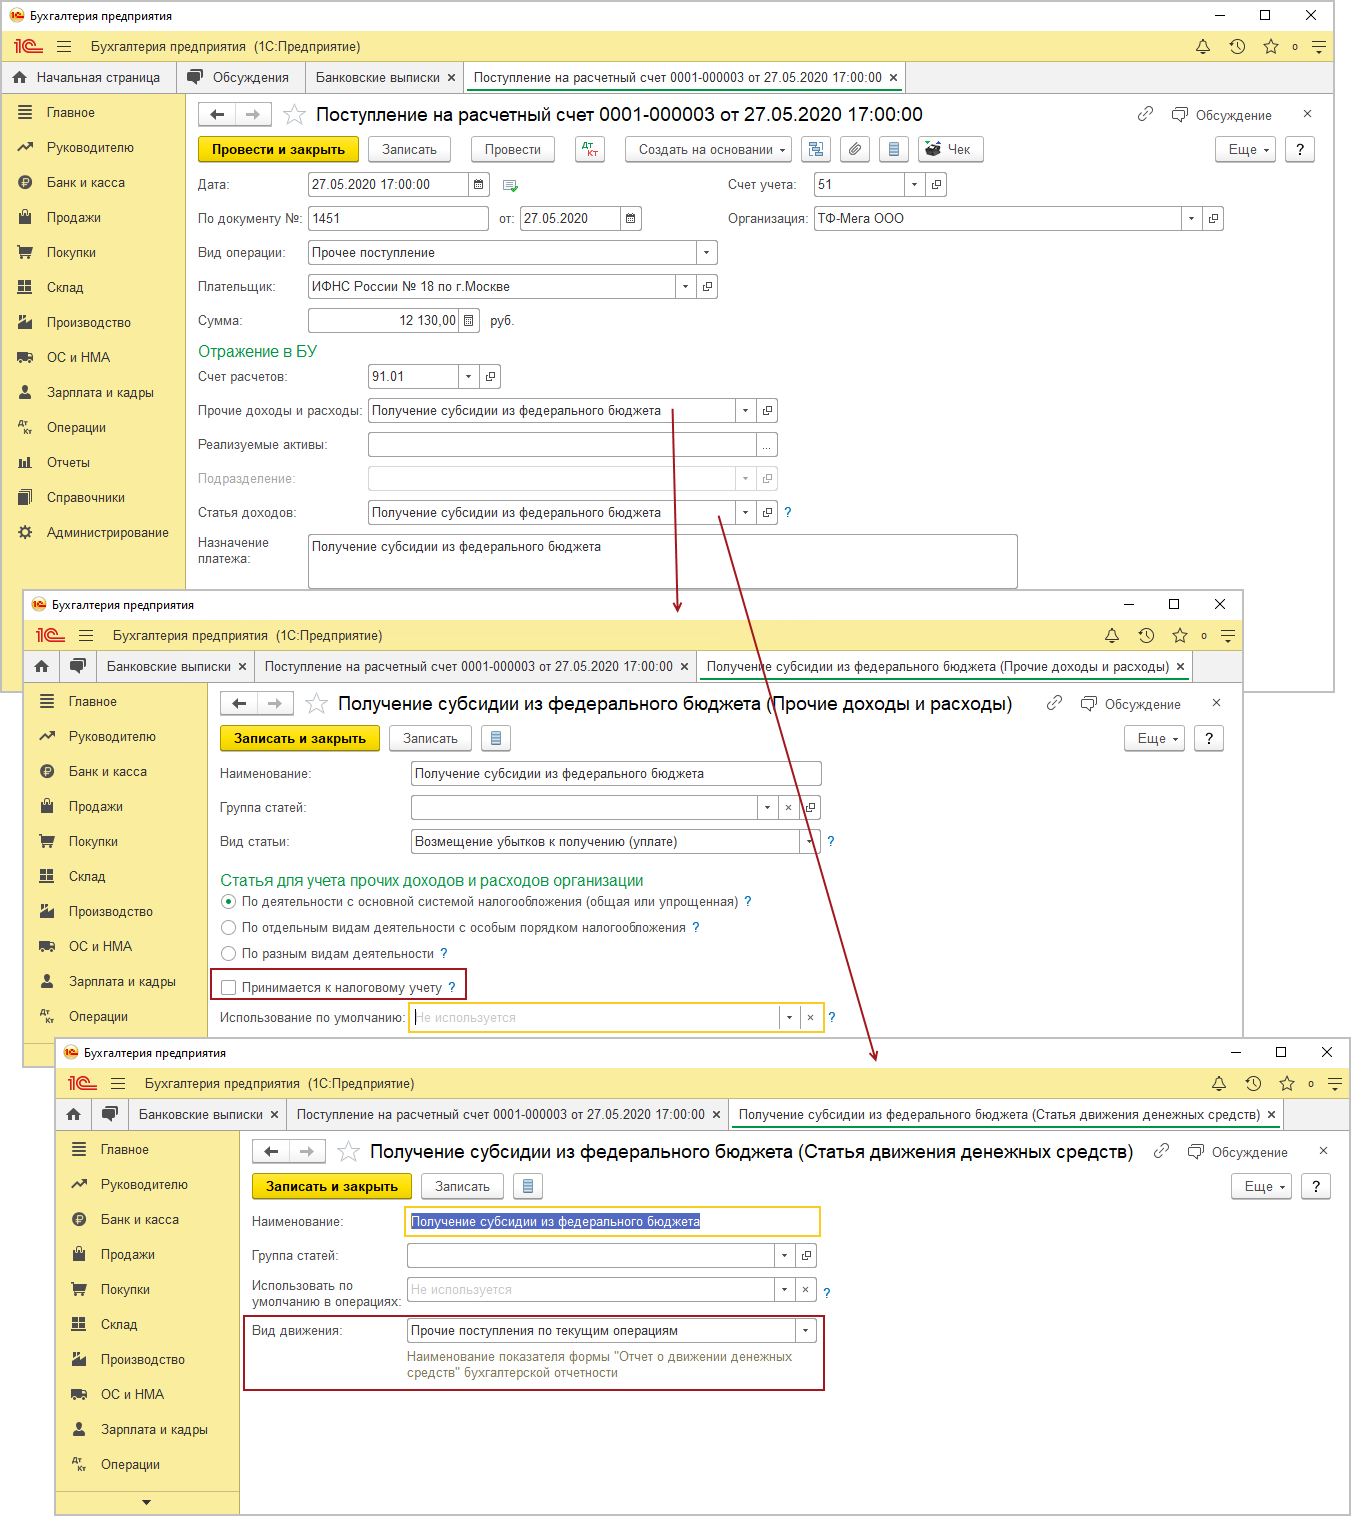Viewport: 1362px width, 1521px height.
Task: Open Банковские выписки tab in the Поступление window
Action: click(378, 78)
